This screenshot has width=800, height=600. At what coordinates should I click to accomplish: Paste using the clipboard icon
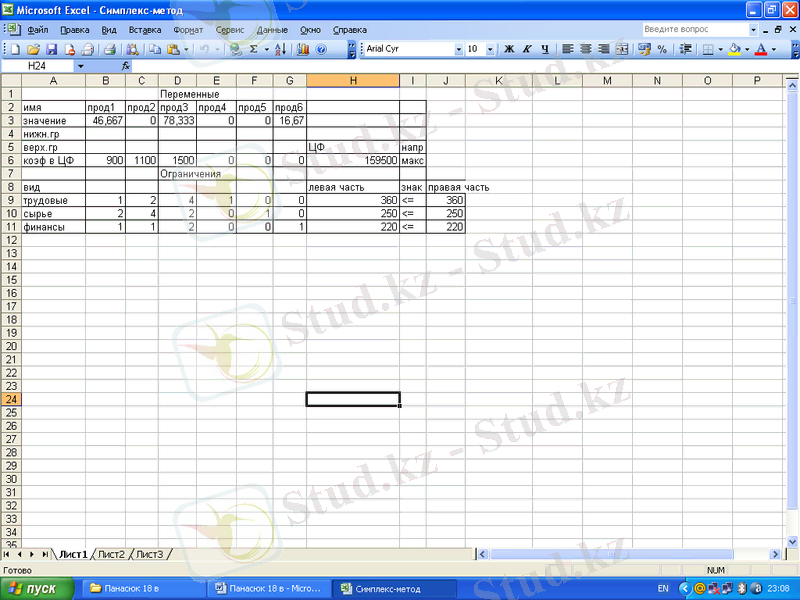click(173, 49)
